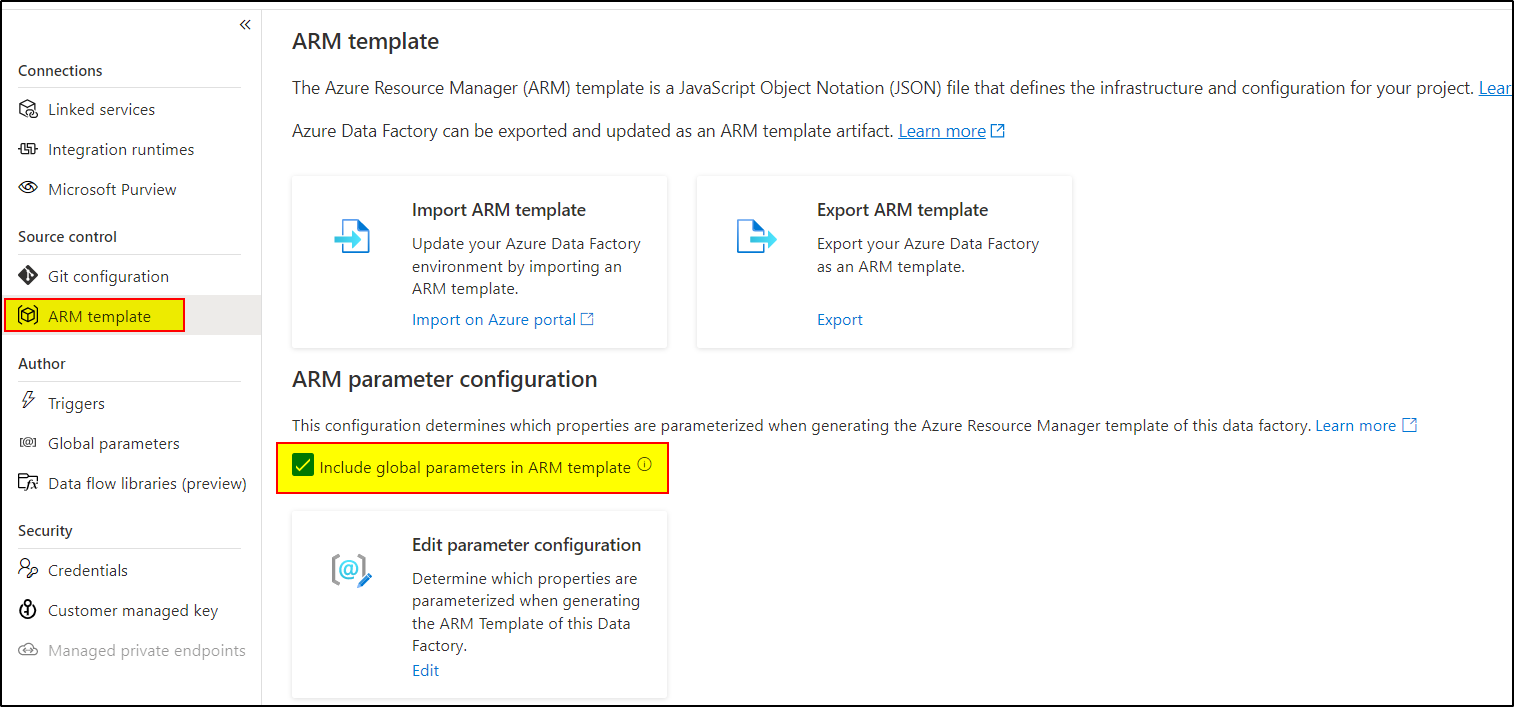1514x707 pixels.
Task: Click the Export ARM template arrow icon
Action: (x=756, y=236)
